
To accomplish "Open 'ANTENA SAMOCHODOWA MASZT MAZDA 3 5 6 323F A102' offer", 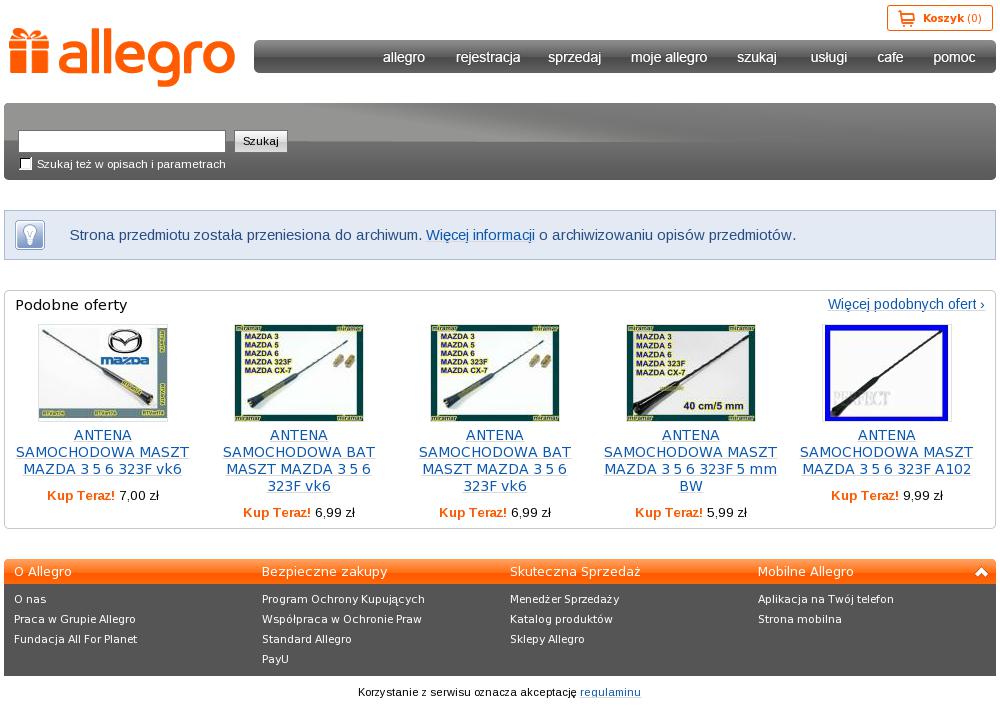I will tap(886, 452).
